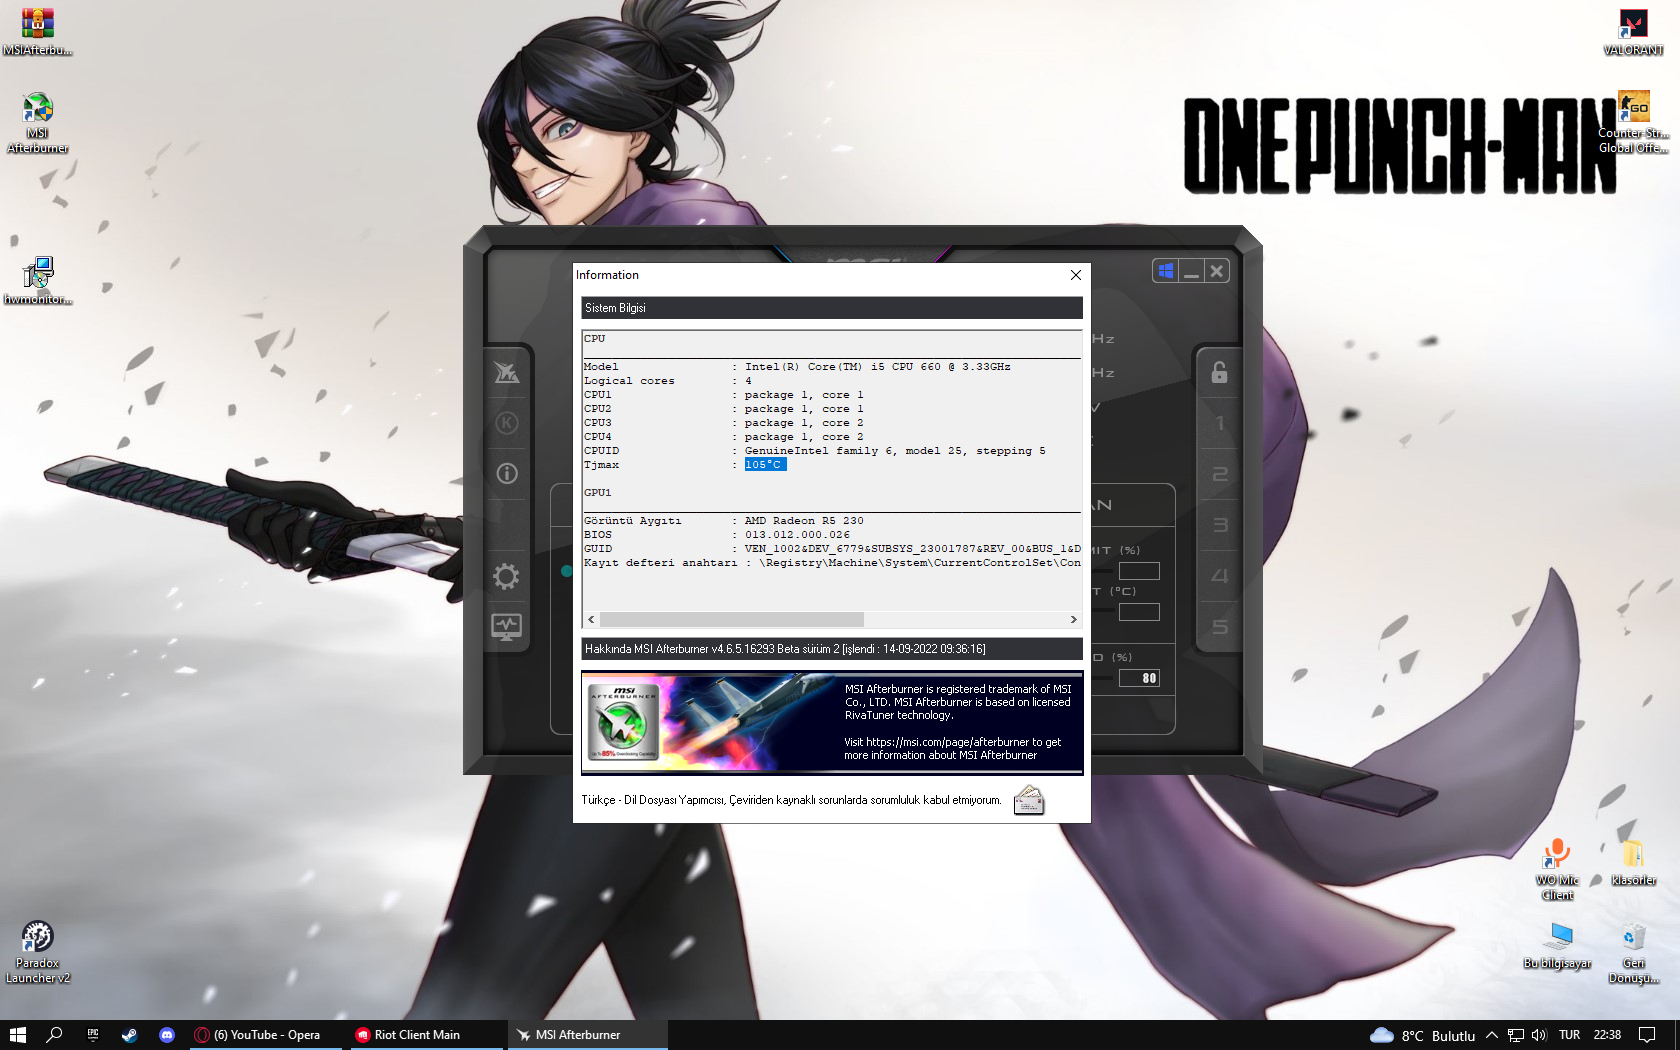This screenshot has width=1680, height=1050.
Task: Select Afterburner profile slot 3
Action: point(1220,525)
